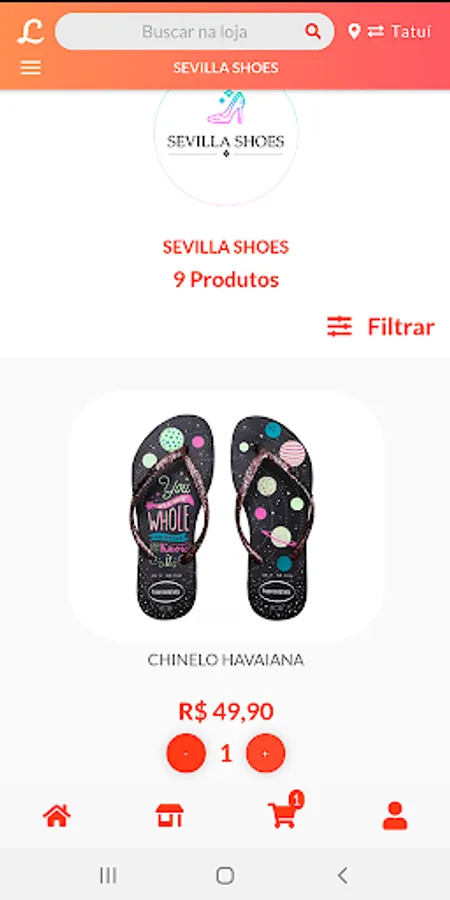The image size is (450, 900).
Task: Open Android recent apps button
Action: 108,875
